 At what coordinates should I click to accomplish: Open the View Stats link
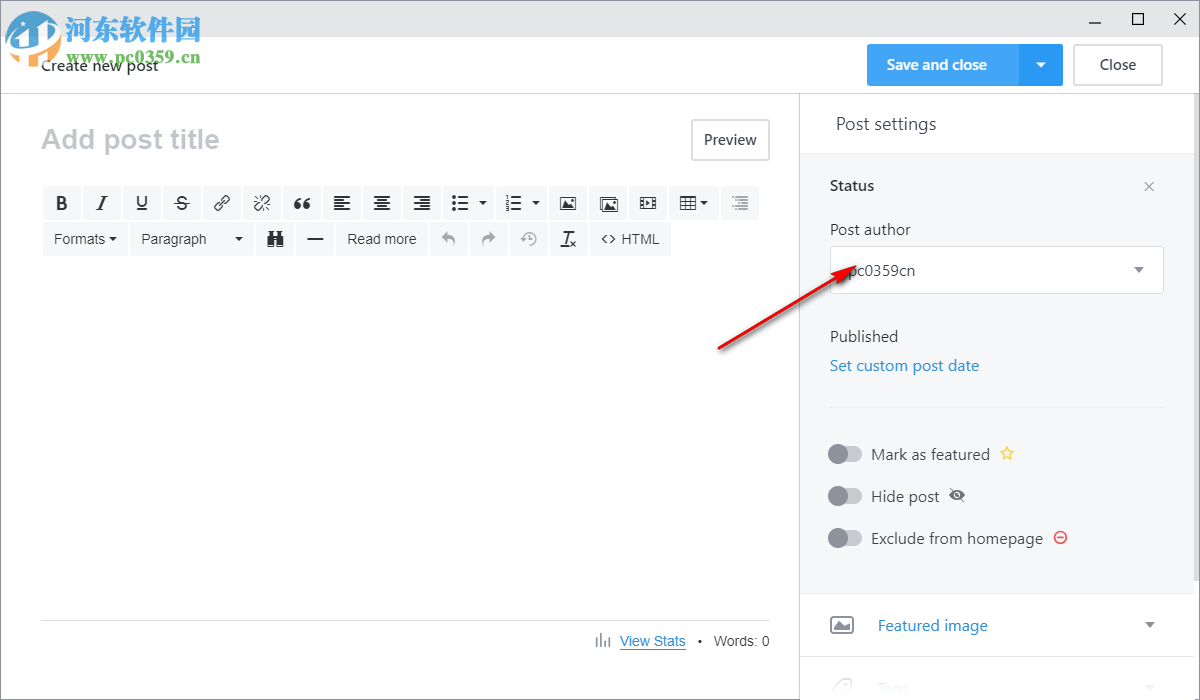(x=652, y=641)
